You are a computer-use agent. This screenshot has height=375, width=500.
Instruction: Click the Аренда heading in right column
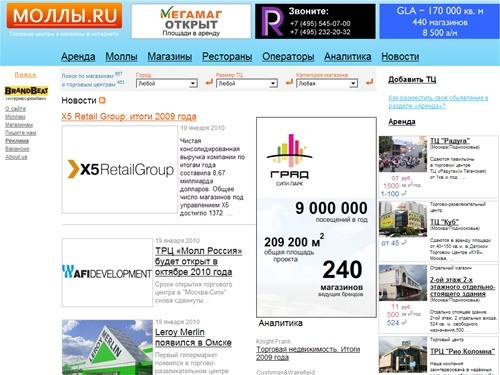402,122
